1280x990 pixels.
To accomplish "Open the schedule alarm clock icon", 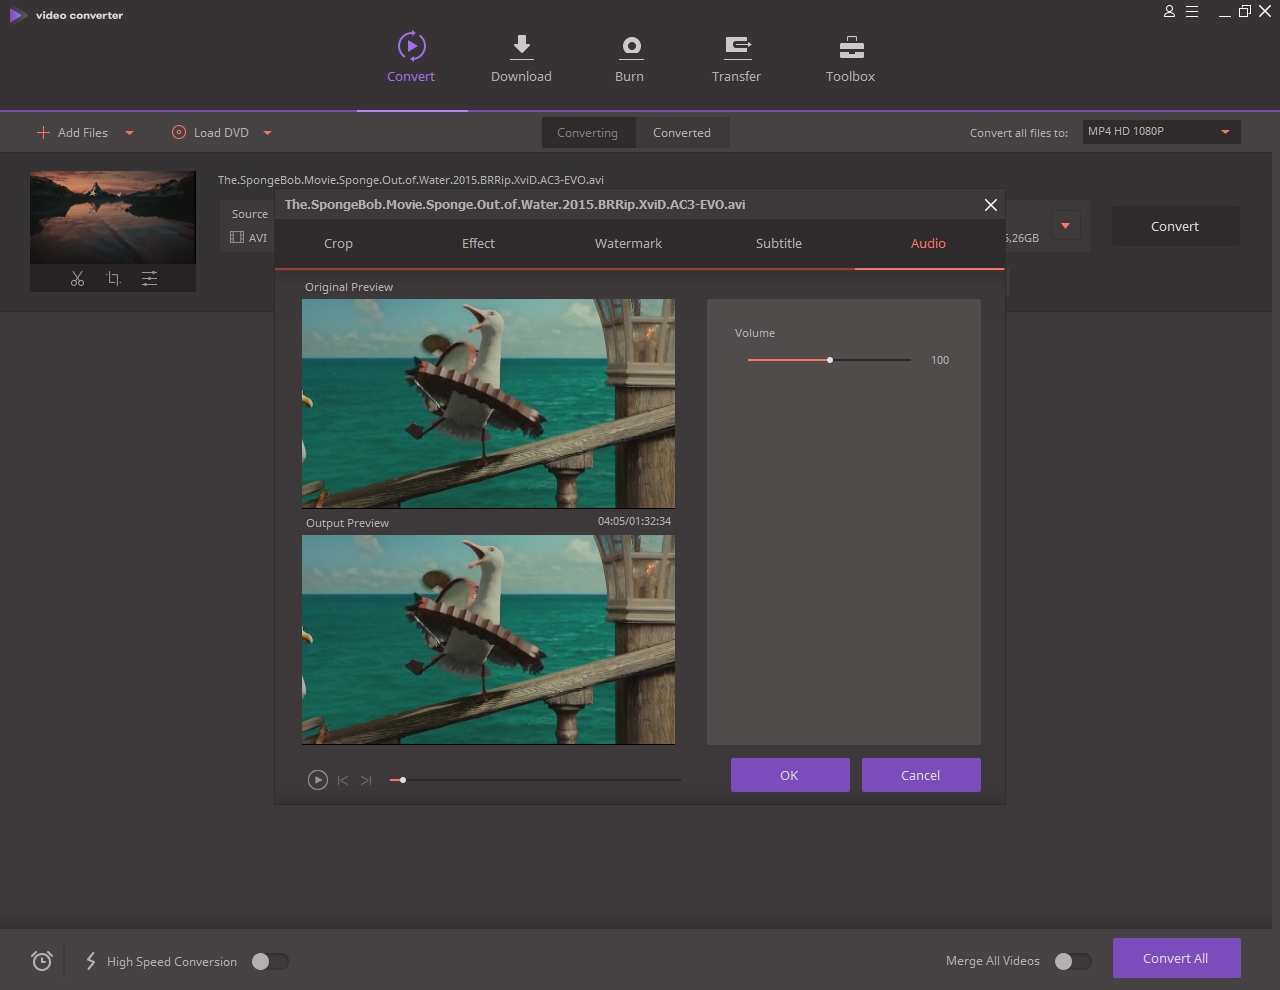I will pos(41,961).
